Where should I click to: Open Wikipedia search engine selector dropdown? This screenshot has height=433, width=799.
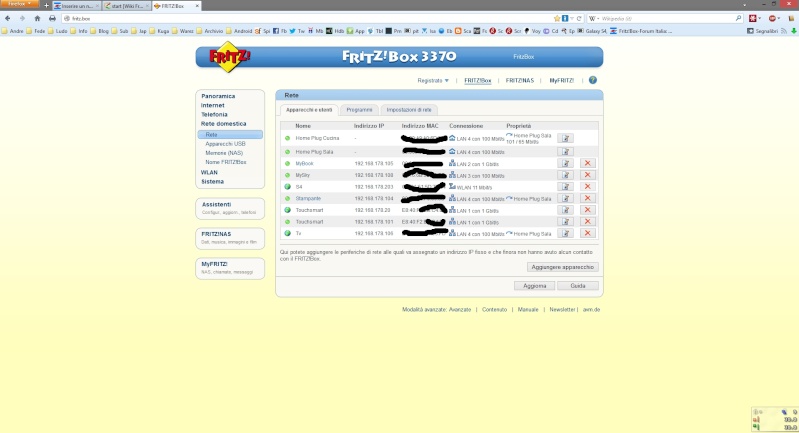tap(594, 18)
